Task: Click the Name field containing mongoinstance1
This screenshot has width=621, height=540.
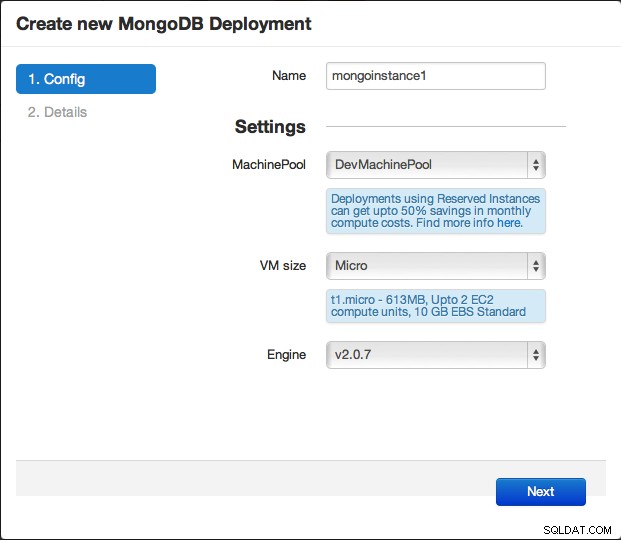Action: click(x=436, y=76)
